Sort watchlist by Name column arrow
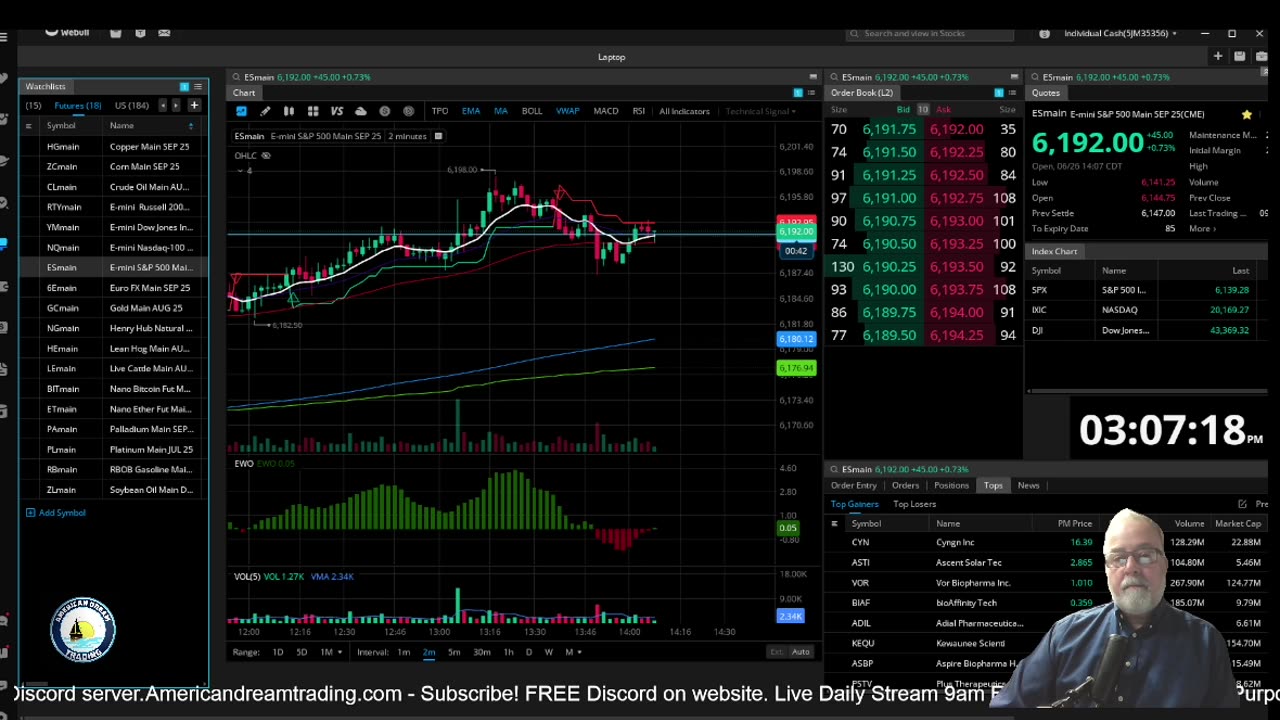This screenshot has width=1280, height=720. (190, 126)
